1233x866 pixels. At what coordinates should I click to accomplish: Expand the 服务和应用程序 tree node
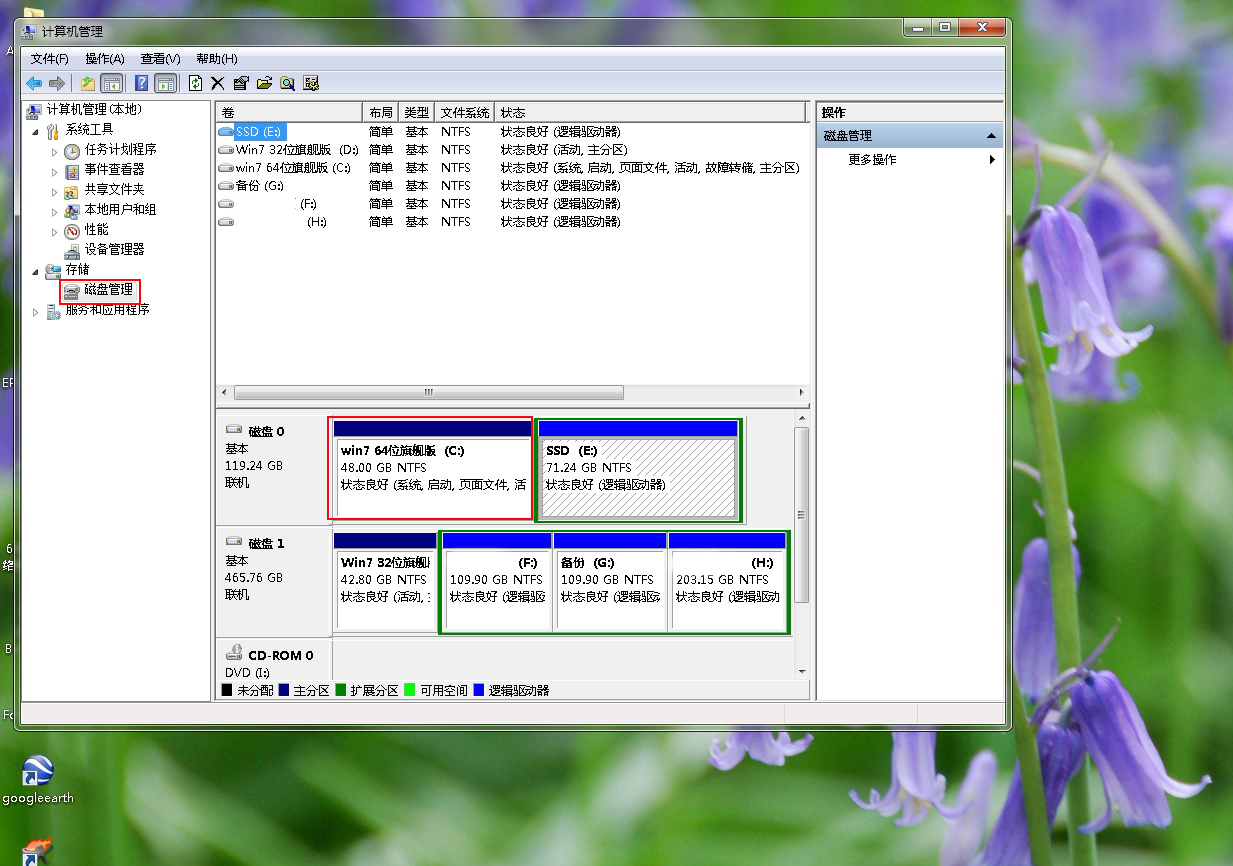click(33, 311)
